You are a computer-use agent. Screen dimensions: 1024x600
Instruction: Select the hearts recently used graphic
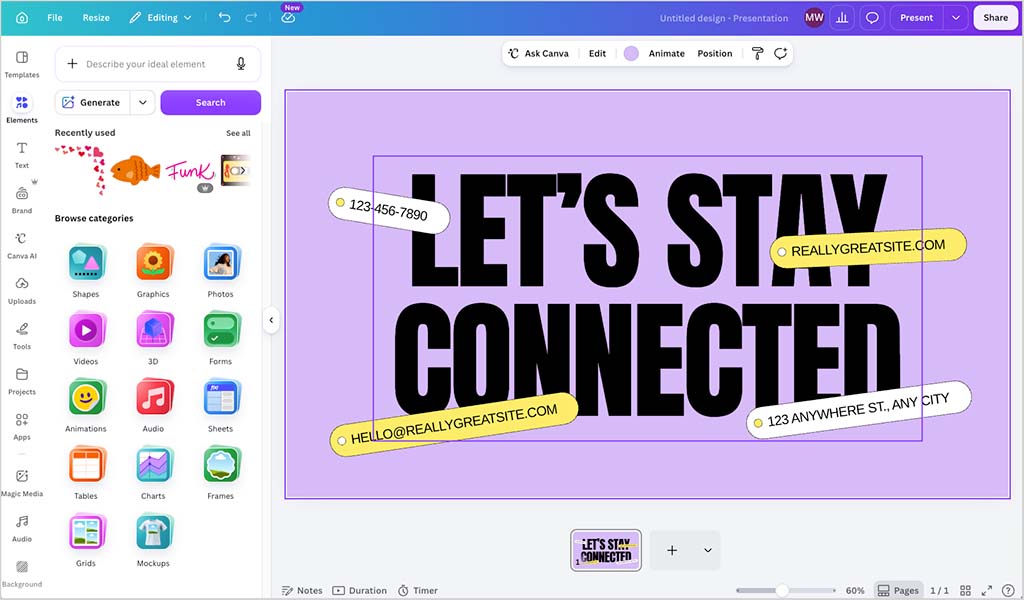[80, 169]
